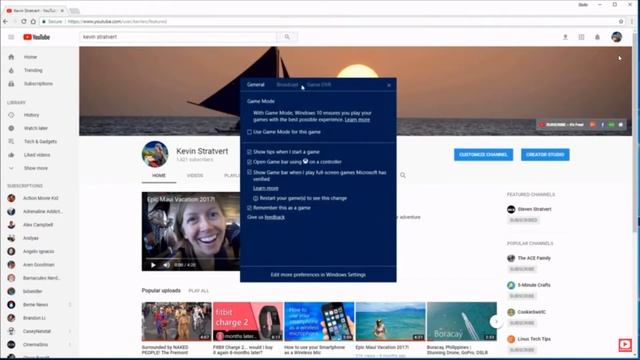
Task: Open smartphone wireless mic video thumbnail
Action: pos(319,322)
